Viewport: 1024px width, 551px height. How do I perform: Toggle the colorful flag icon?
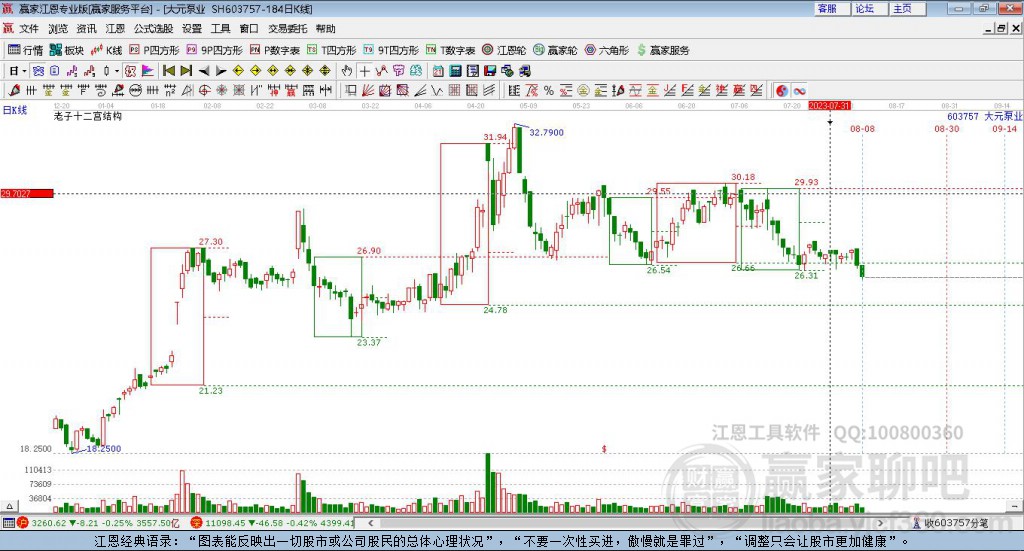click(x=148, y=71)
